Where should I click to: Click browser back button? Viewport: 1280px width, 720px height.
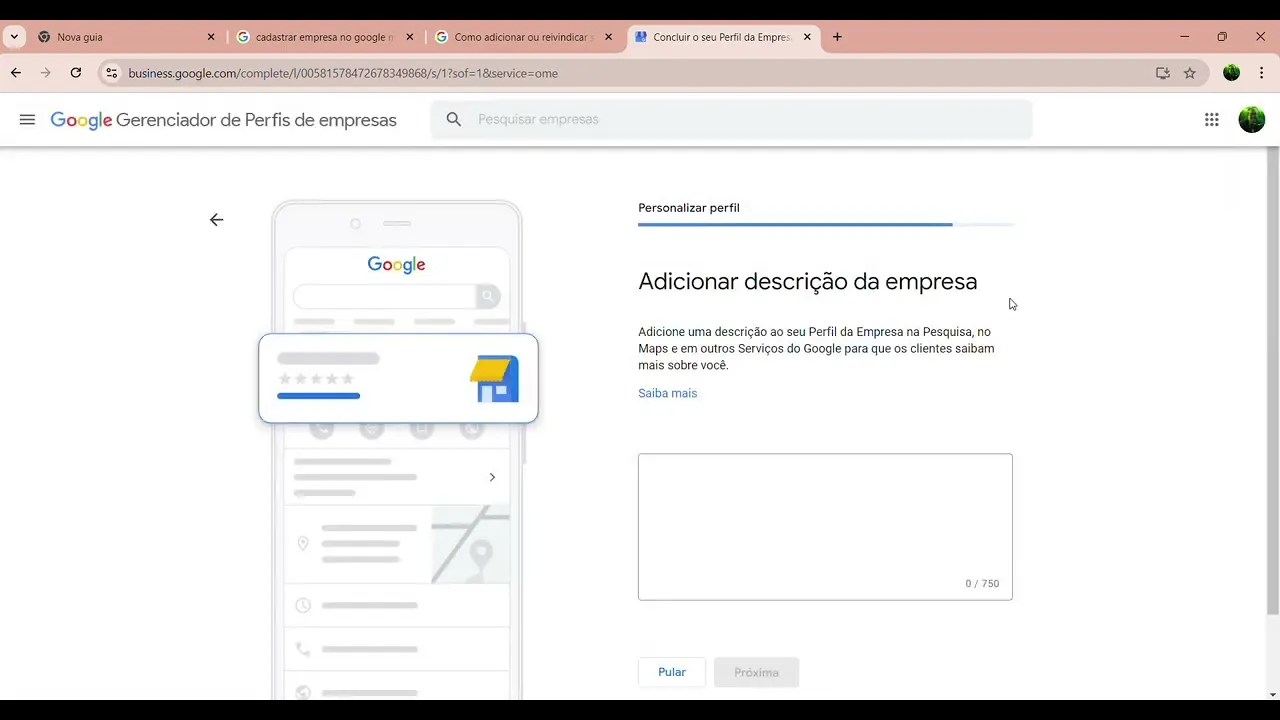[16, 73]
